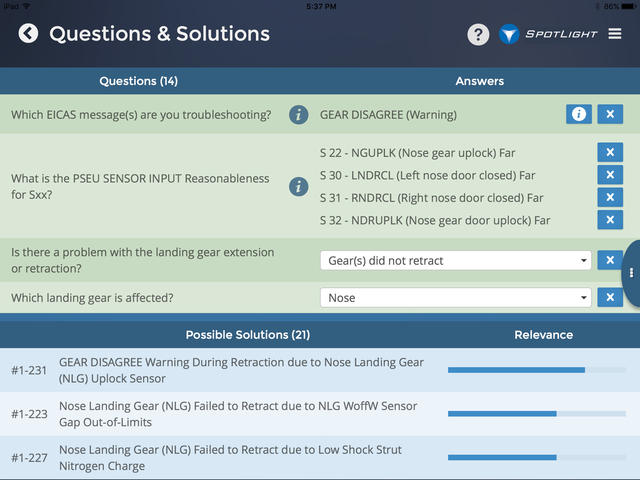Tap 'S 30 - LNDRCL (Left nose door closed) Far'
This screenshot has height=480, width=640.
tap(427, 176)
